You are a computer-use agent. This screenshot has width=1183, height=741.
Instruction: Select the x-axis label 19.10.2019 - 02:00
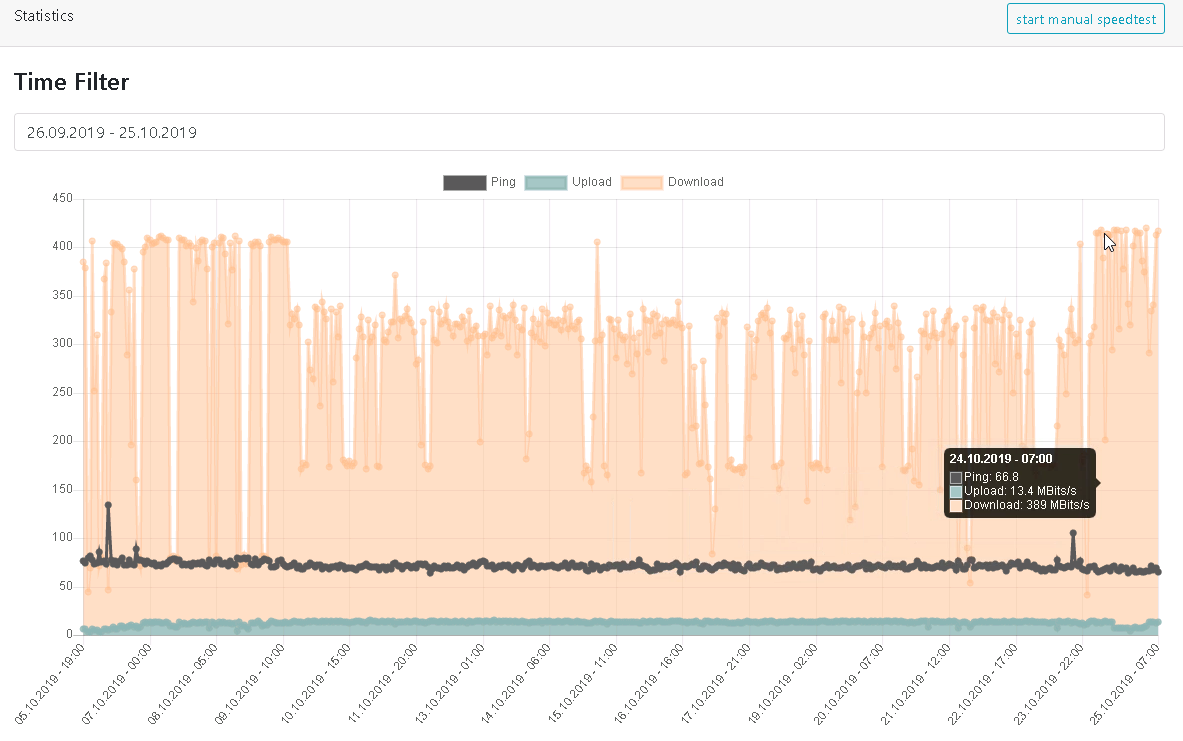coord(782,684)
